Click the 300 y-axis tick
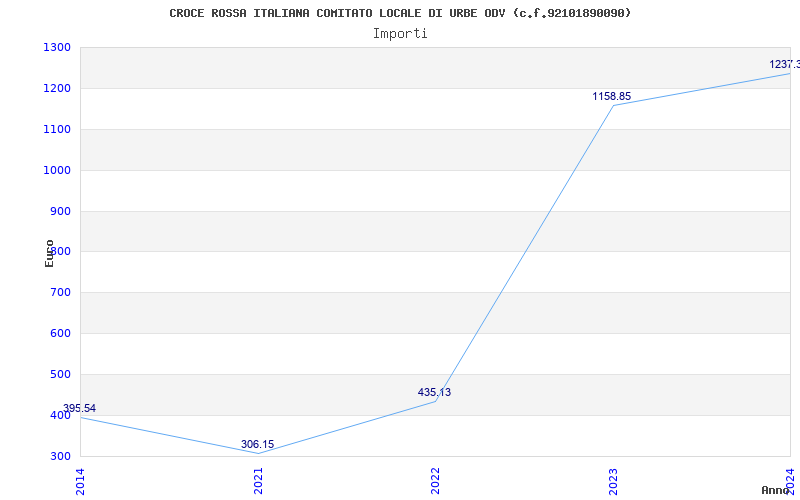Screen dimensions: 800x500 pyautogui.click(x=61, y=456)
